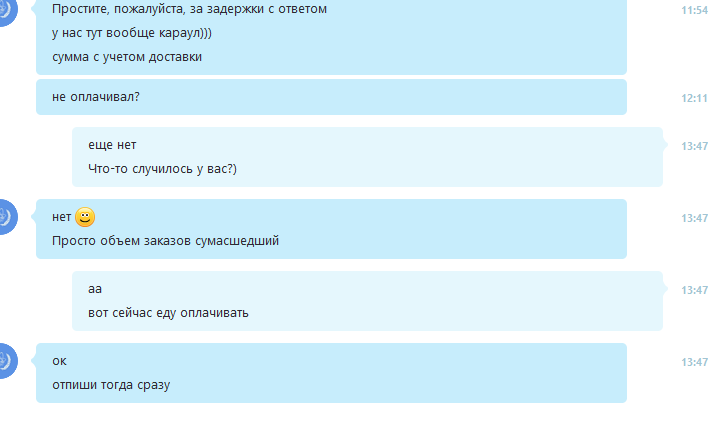Select the "вот сейчас еду оплачивать" message
Screen dimensions: 722x428
tap(168, 313)
